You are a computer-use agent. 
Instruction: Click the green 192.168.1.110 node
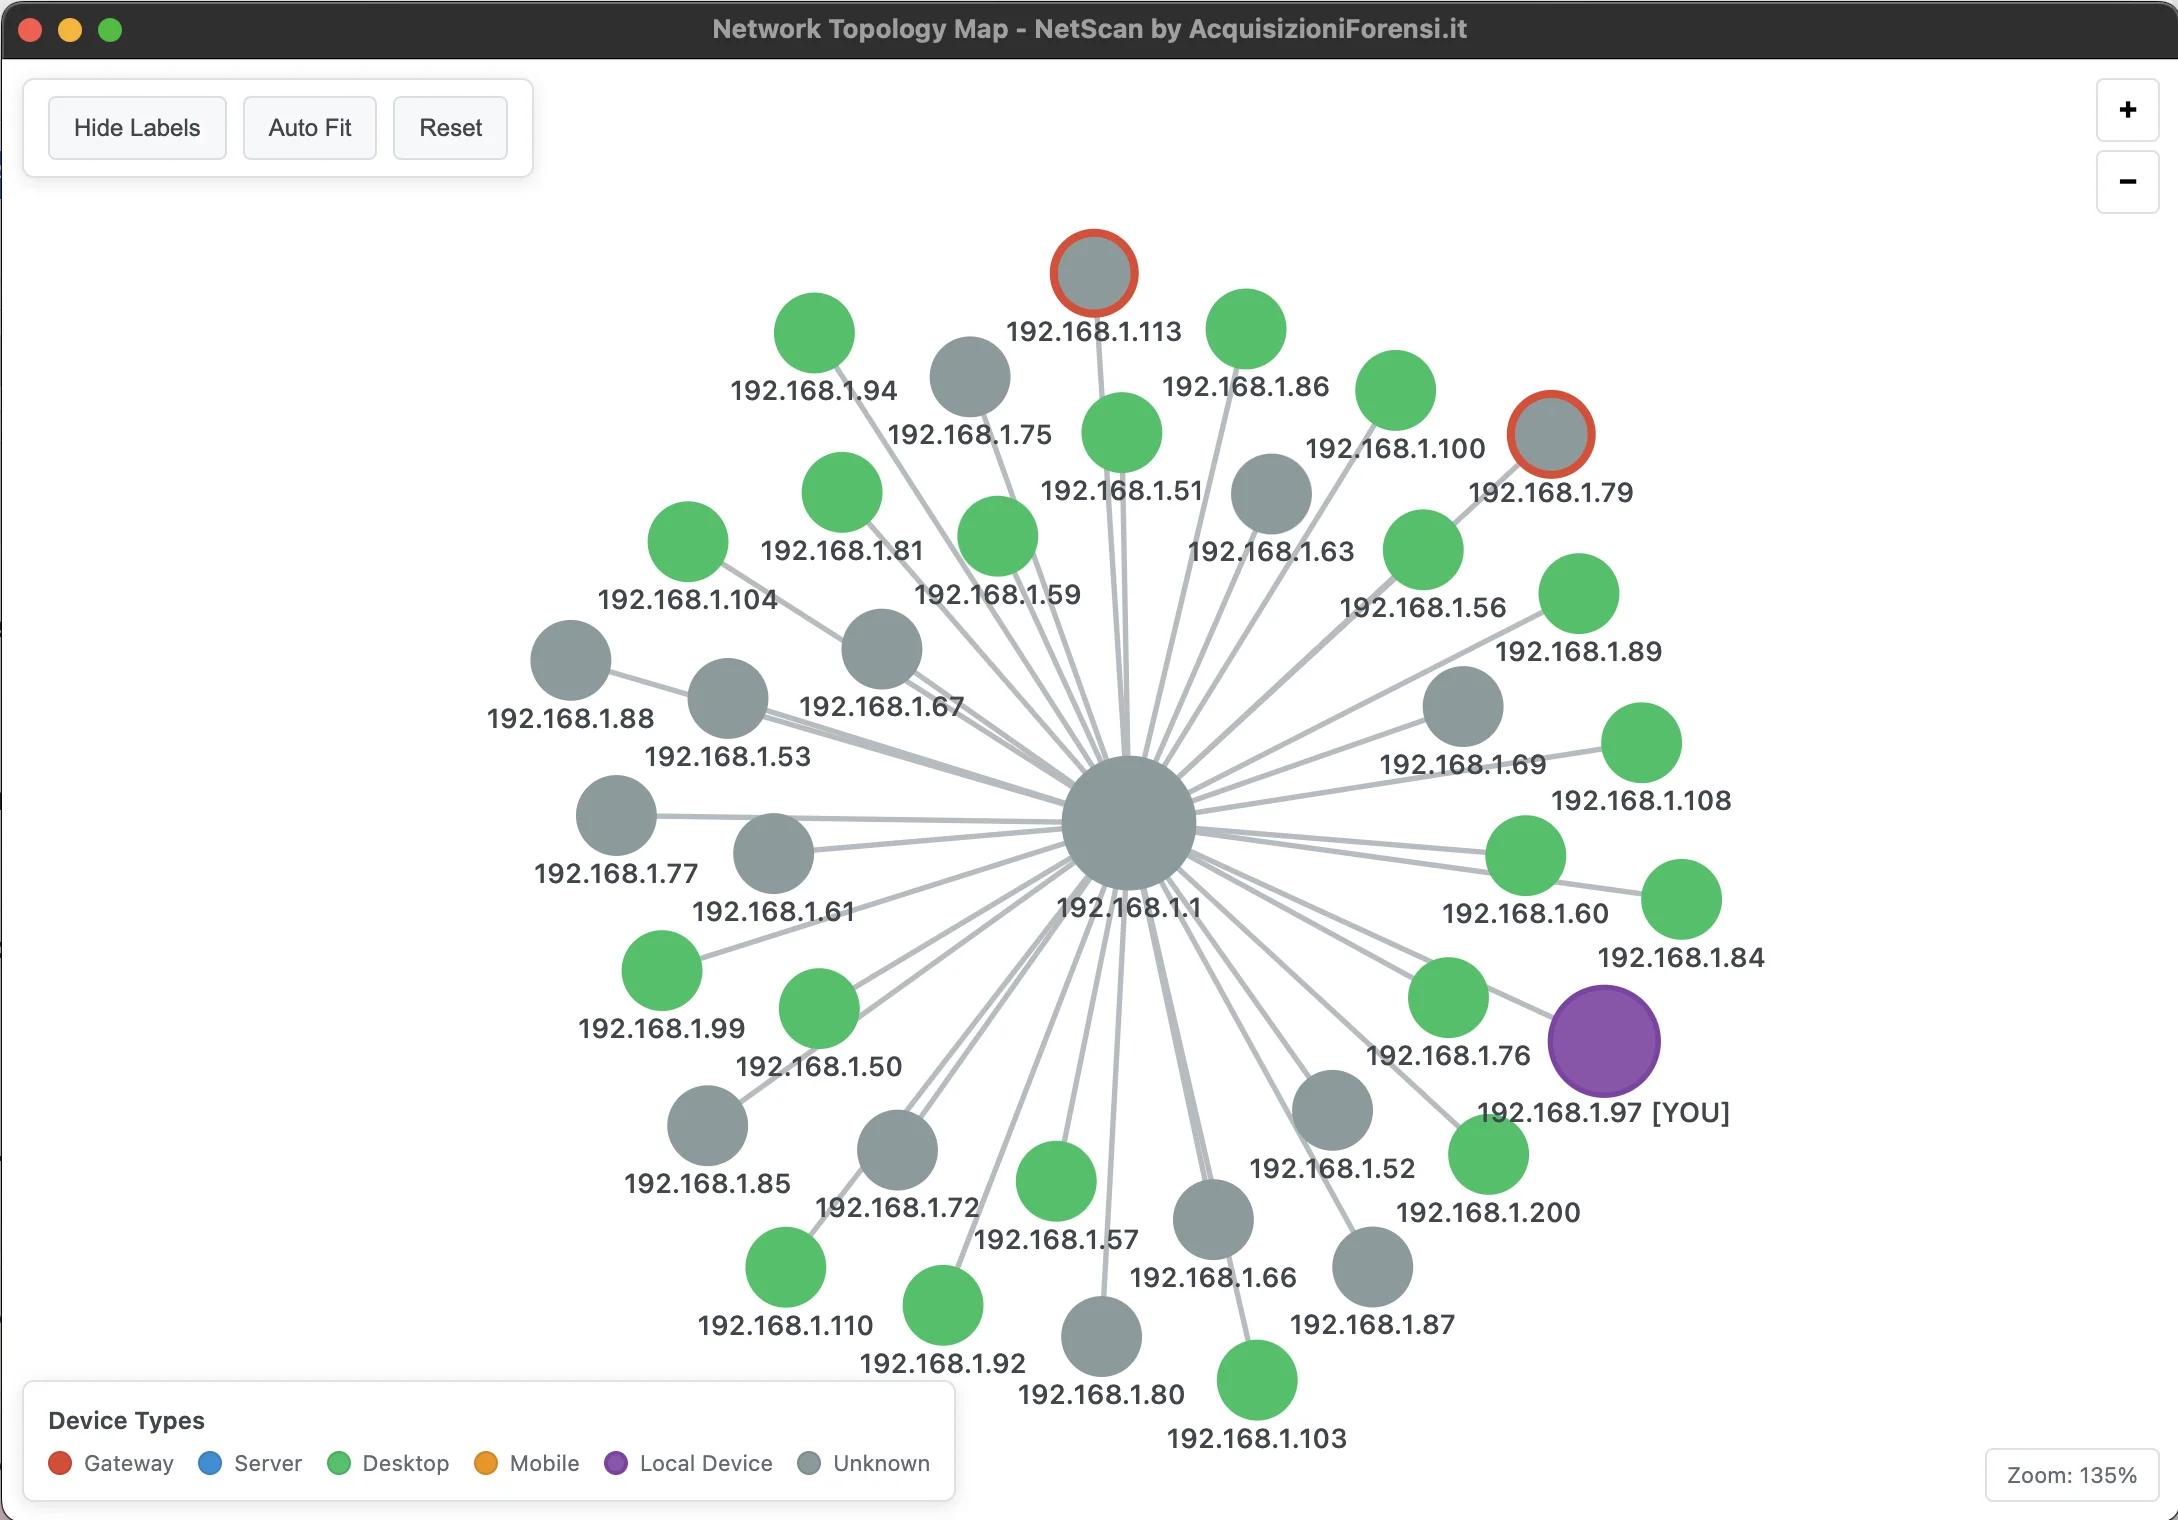tap(786, 1268)
